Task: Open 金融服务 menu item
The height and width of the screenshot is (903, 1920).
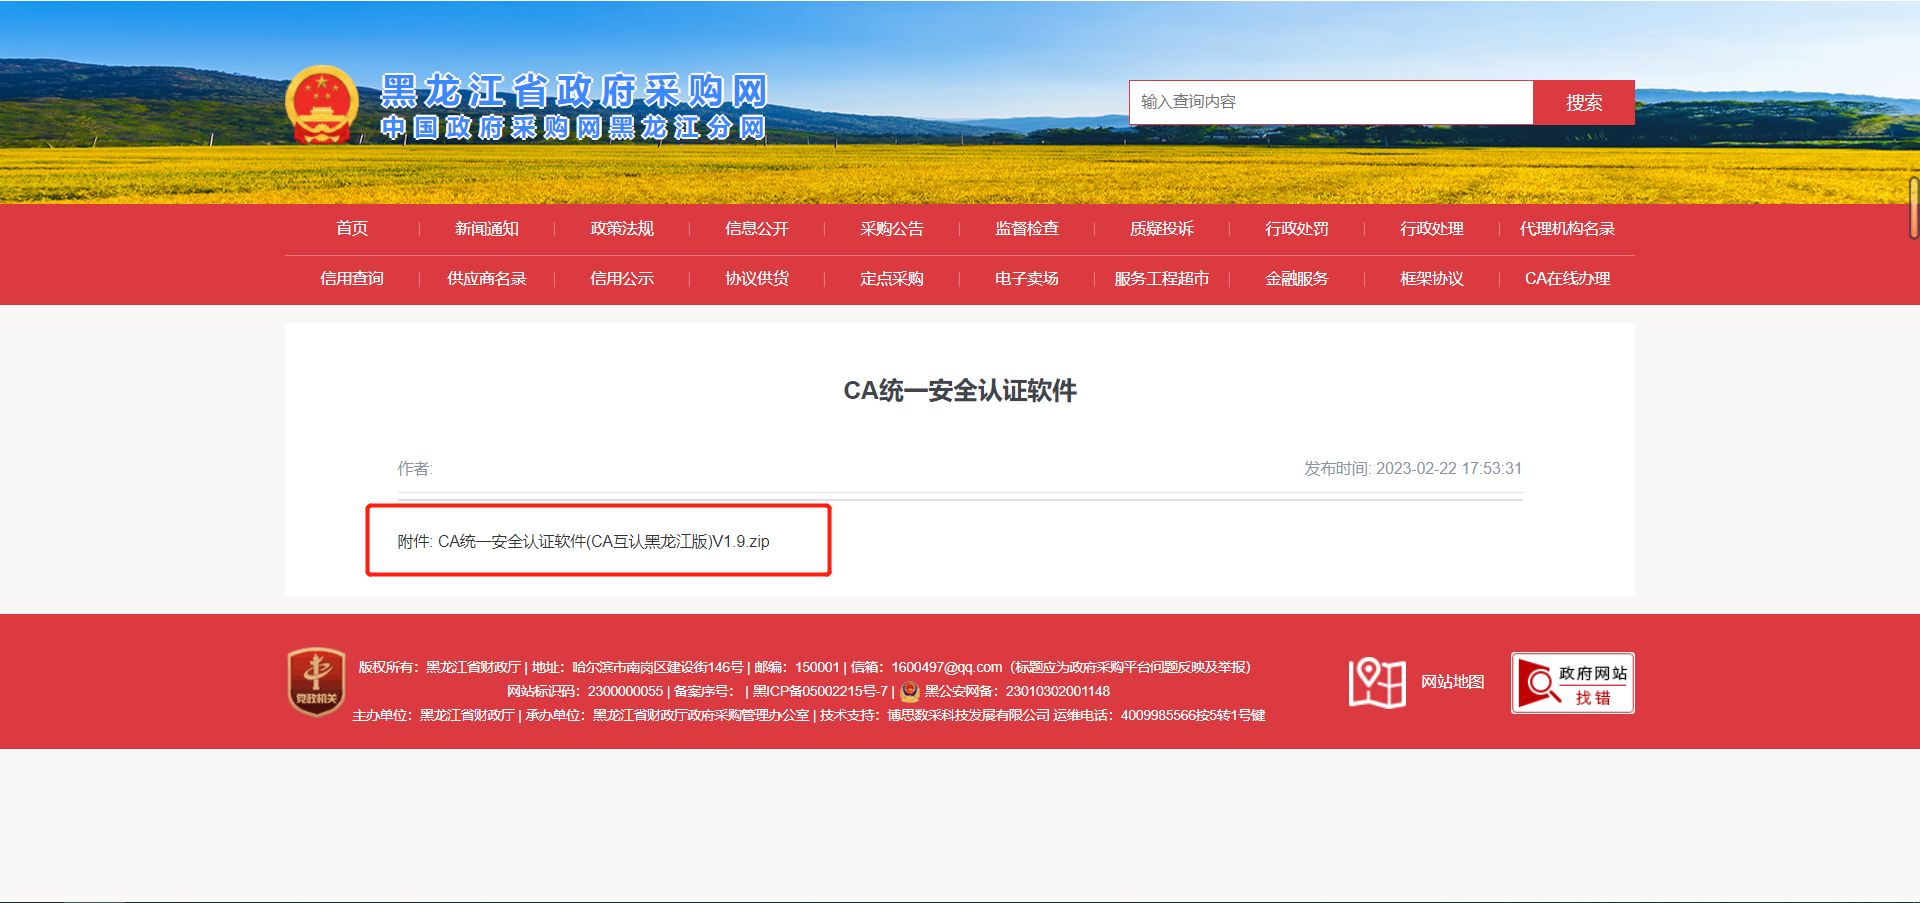Action: point(1297,279)
